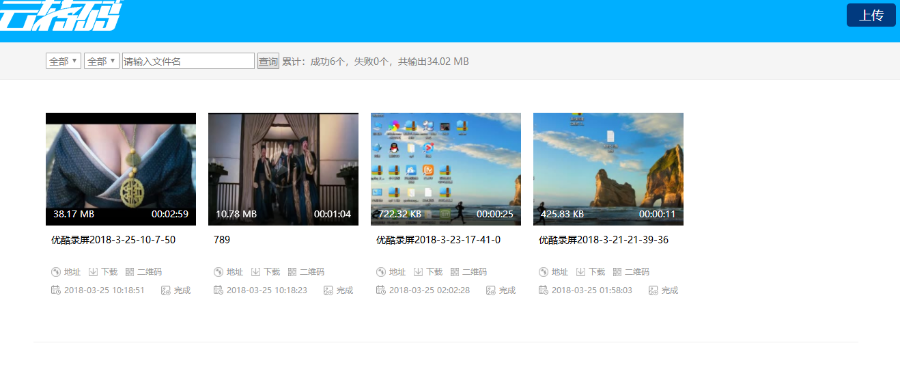Open the 38.17 MB video thumbnail
This screenshot has height=367, width=900.
point(121,169)
